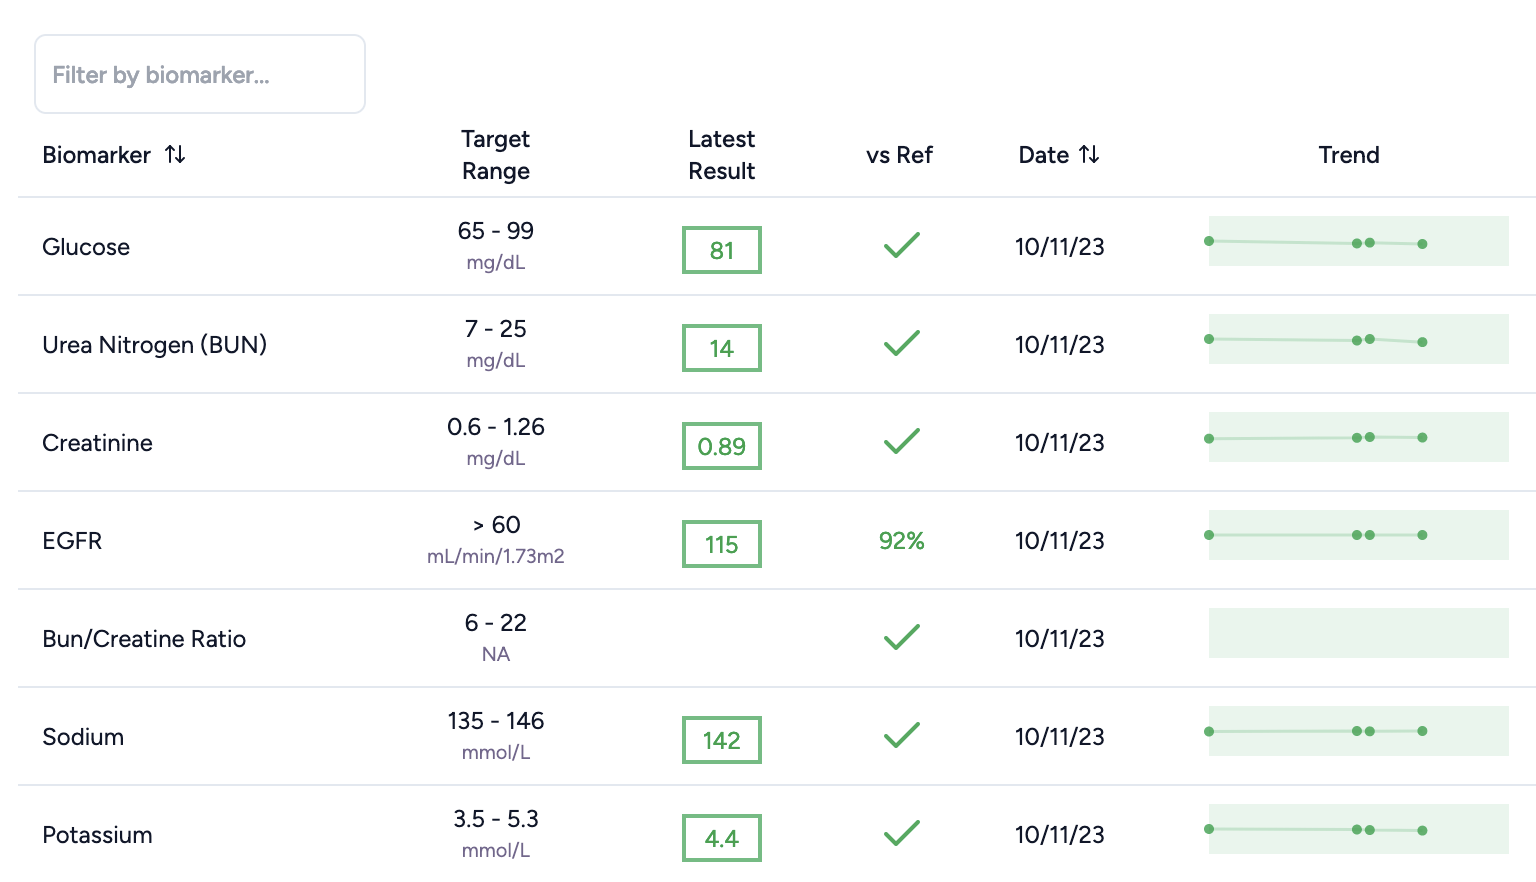Click the Glucose green checkmark icon
The height and width of the screenshot is (882, 1536).
pos(901,245)
